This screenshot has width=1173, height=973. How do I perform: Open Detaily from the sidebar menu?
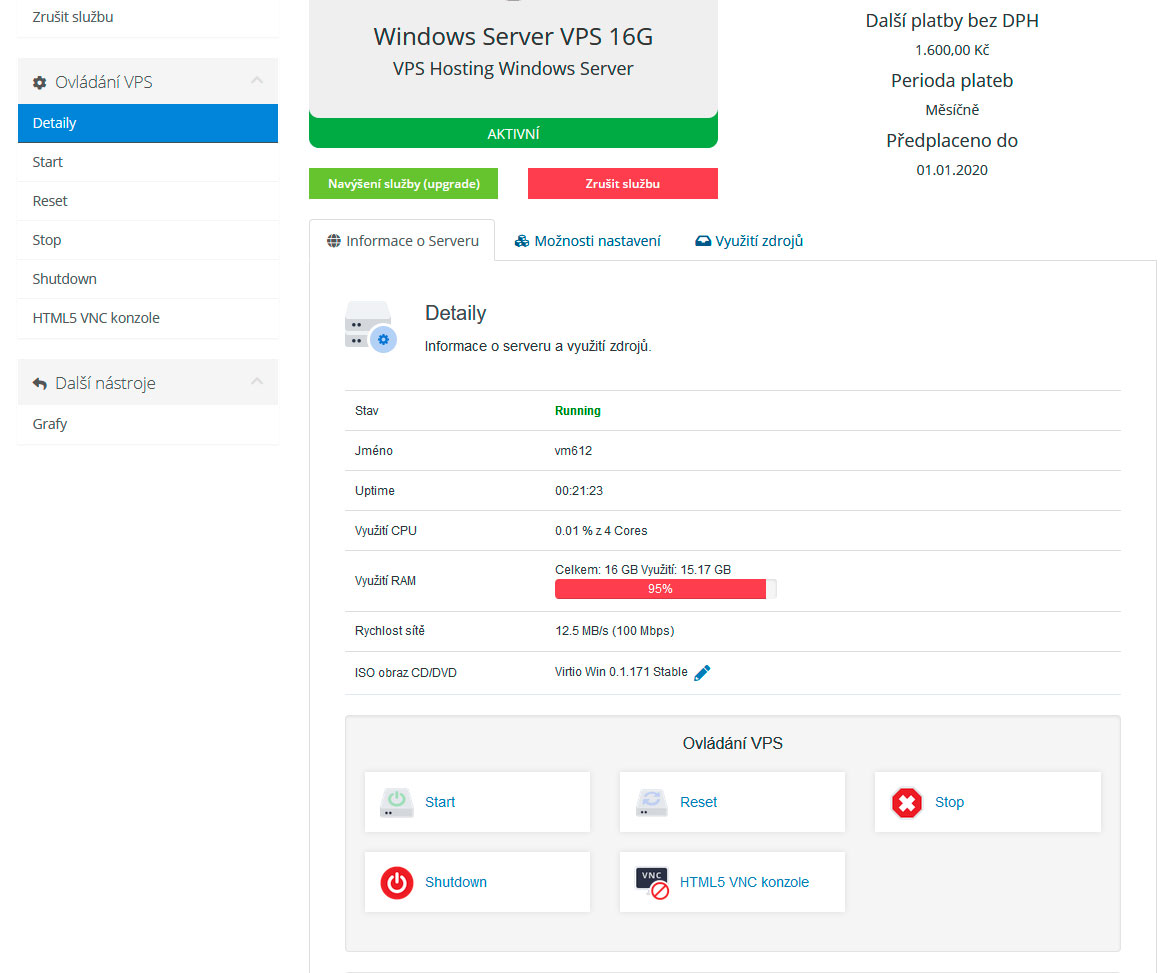point(55,122)
